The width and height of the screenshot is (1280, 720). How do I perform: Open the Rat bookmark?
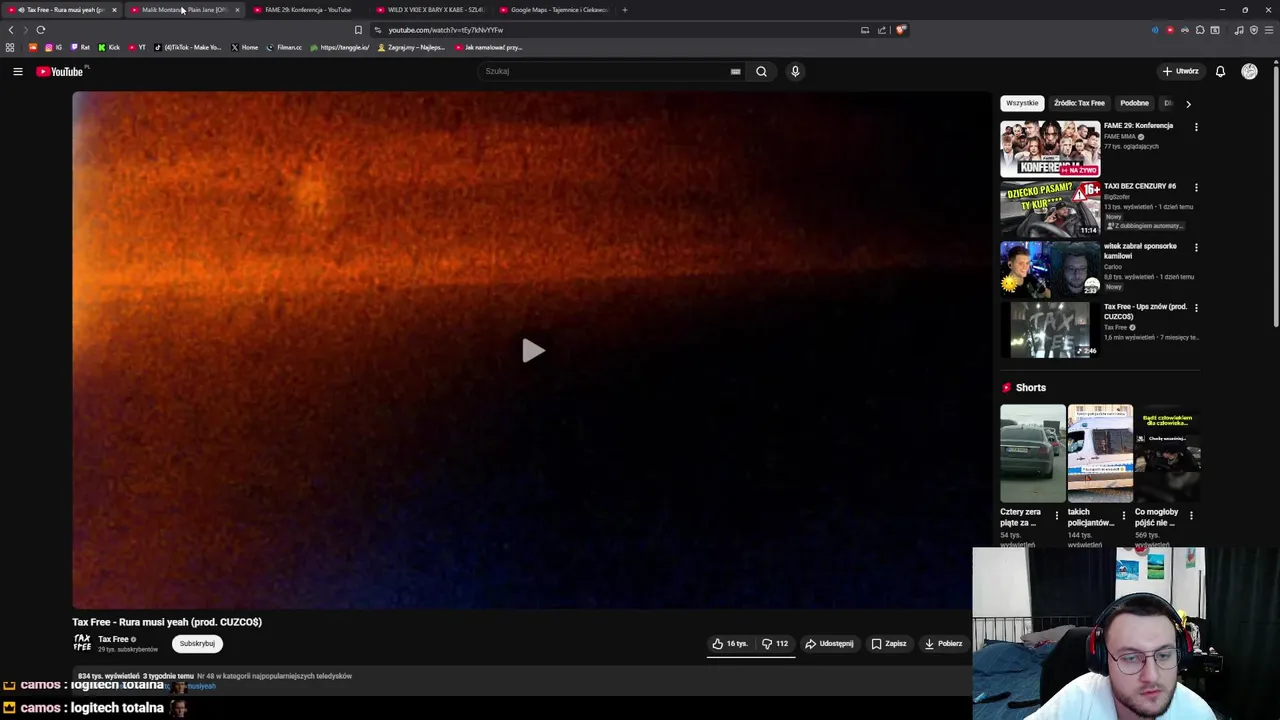click(x=80, y=47)
